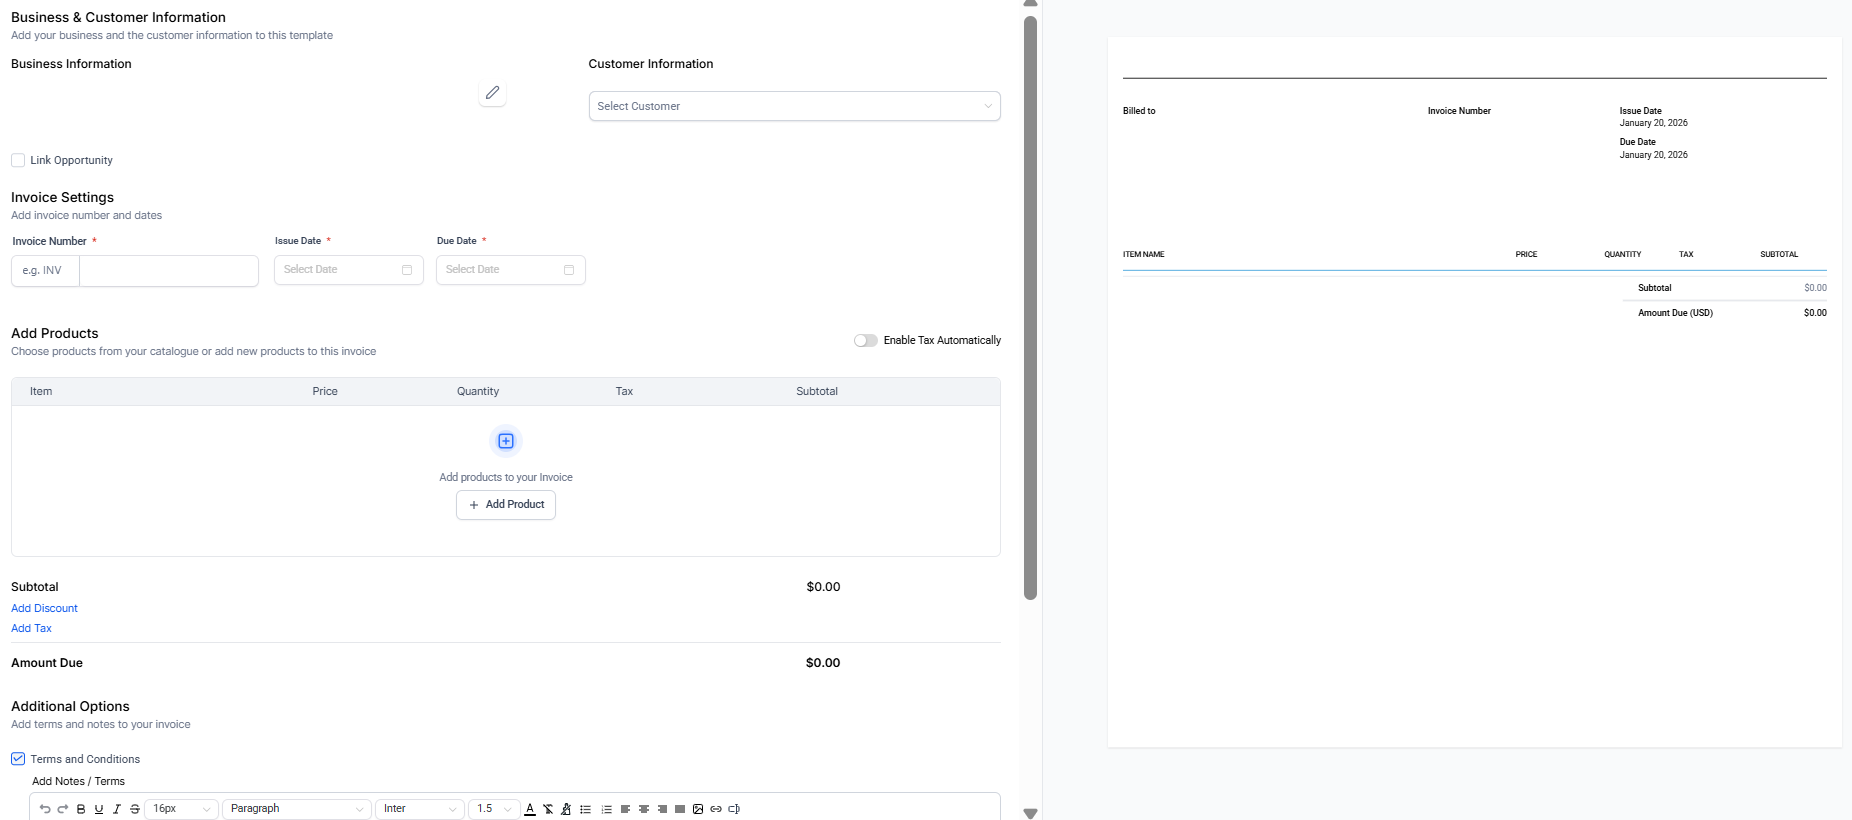Toggle italic formatting in the notes editor
This screenshot has width=1852, height=820.
tap(117, 809)
